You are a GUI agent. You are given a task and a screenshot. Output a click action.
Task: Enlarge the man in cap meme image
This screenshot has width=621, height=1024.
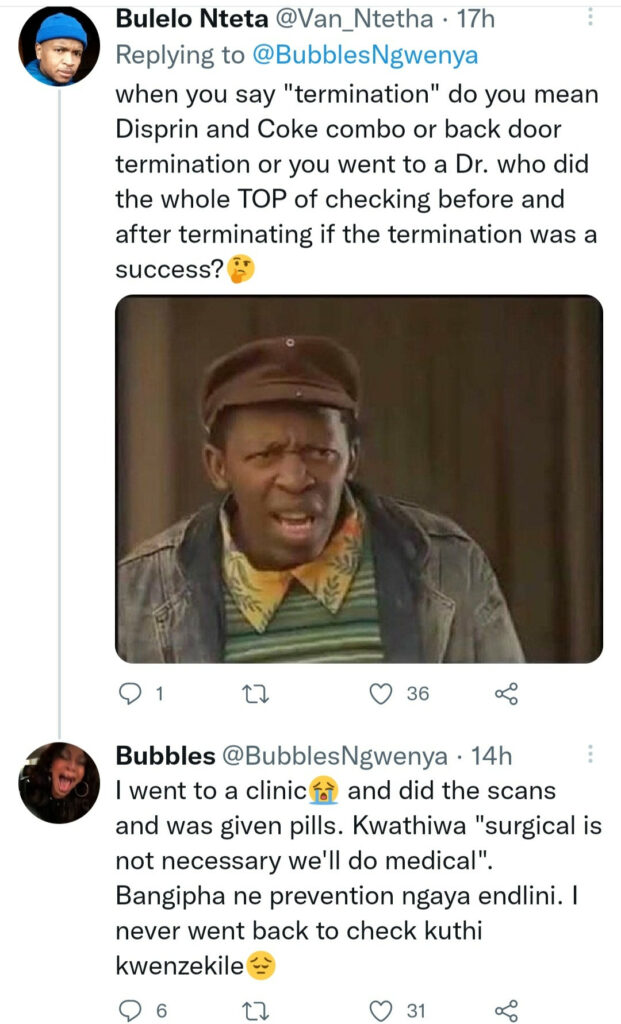point(359,479)
